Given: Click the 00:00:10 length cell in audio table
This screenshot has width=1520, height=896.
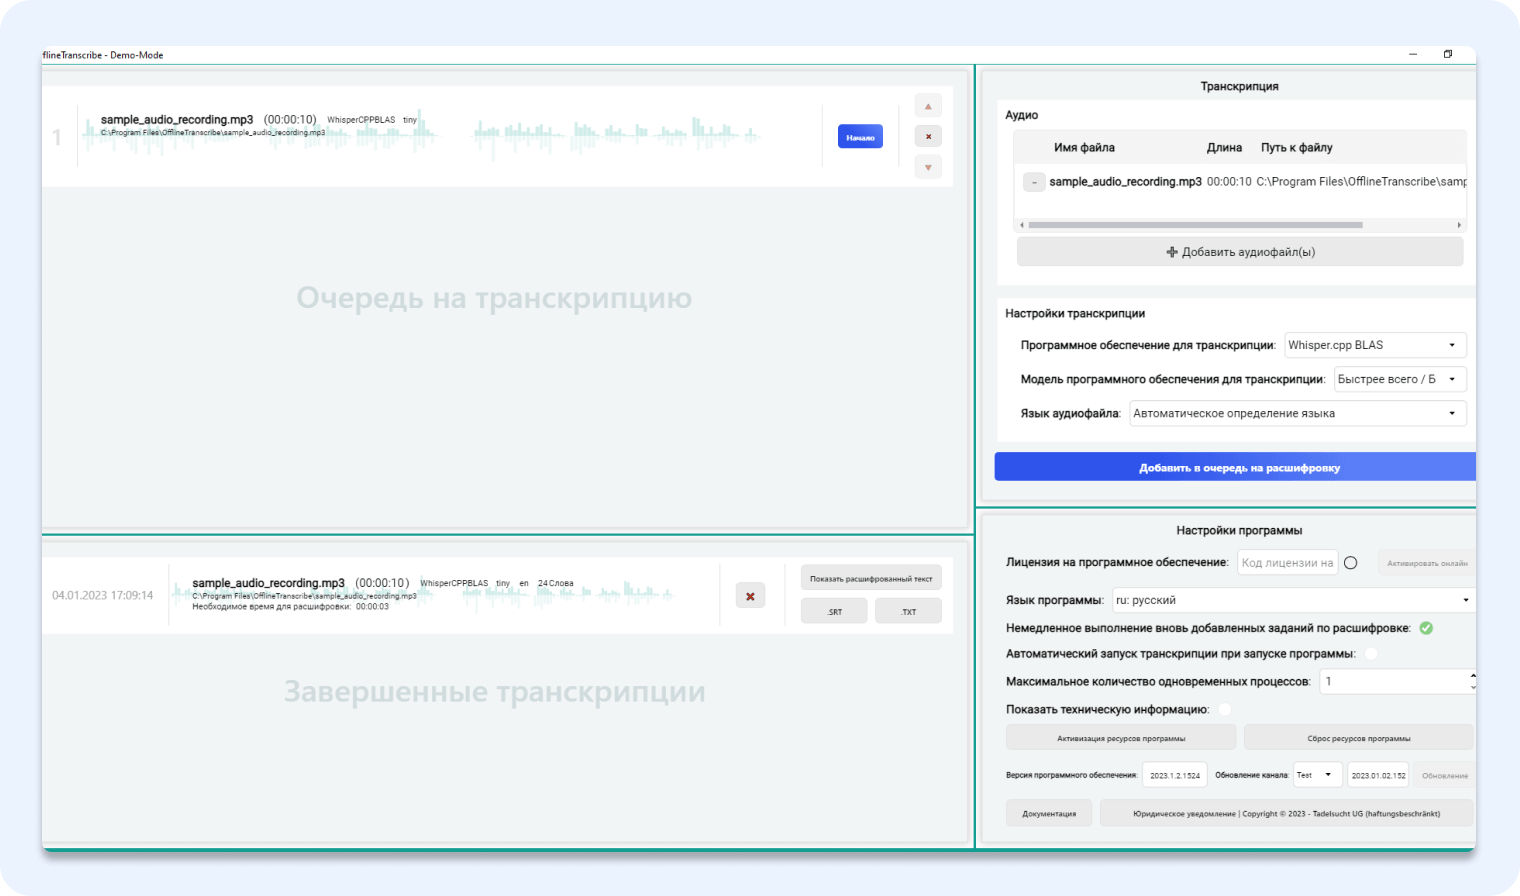Looking at the screenshot, I should 1229,182.
